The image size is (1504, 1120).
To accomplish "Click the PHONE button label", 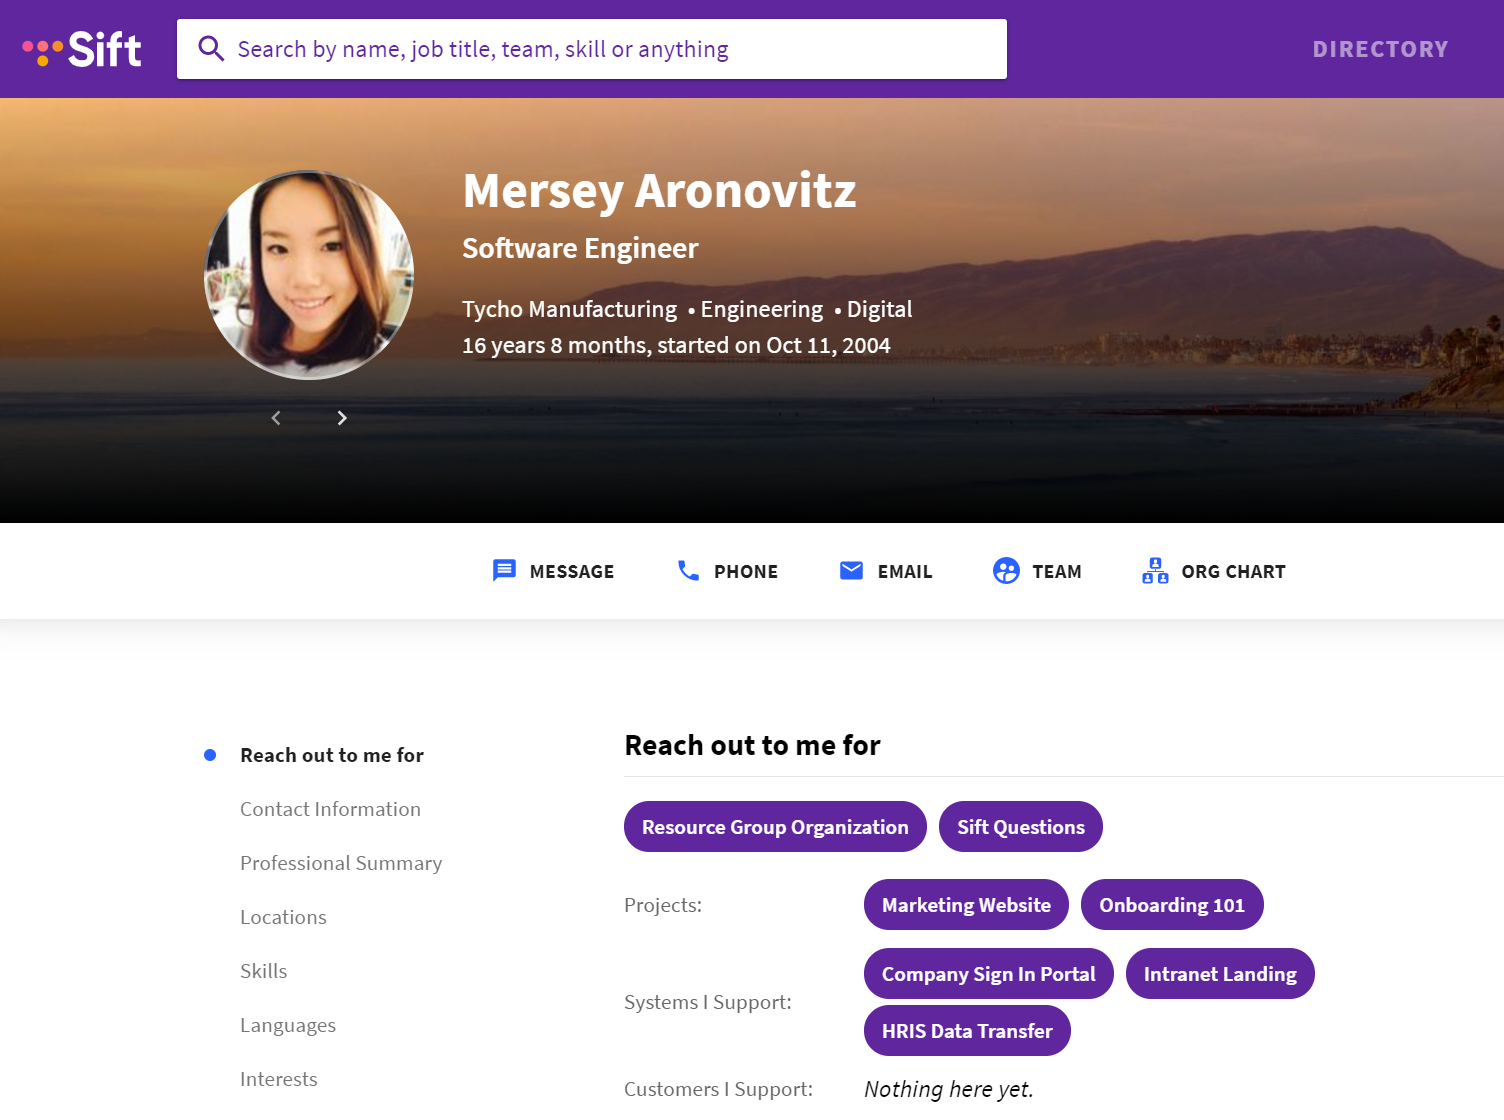I will [x=746, y=572].
